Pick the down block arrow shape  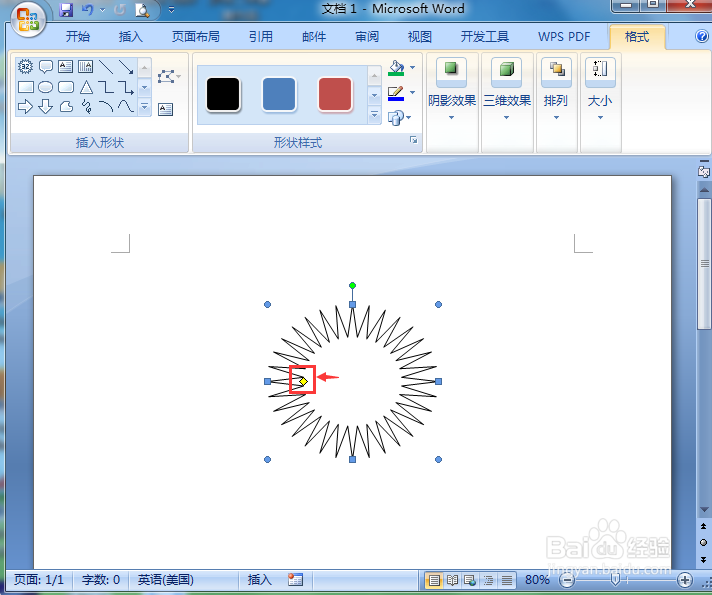click(45, 107)
